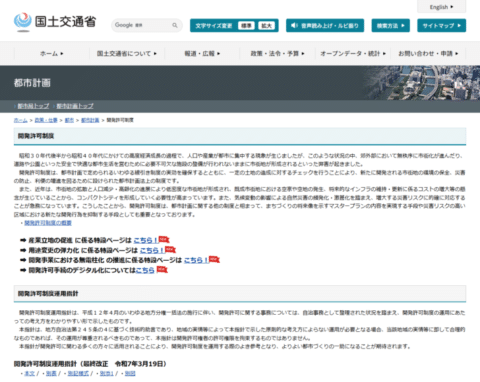Open the ホーム menu

(x=52, y=53)
